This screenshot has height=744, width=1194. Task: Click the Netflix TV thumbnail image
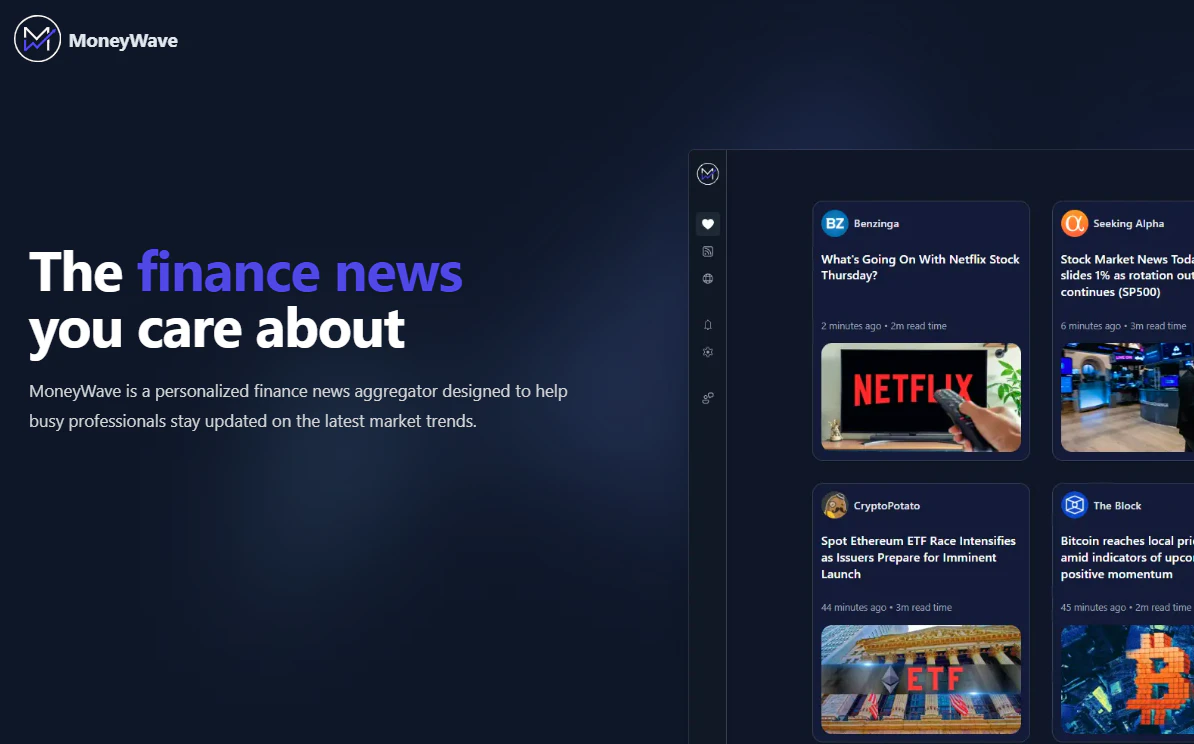click(x=921, y=398)
